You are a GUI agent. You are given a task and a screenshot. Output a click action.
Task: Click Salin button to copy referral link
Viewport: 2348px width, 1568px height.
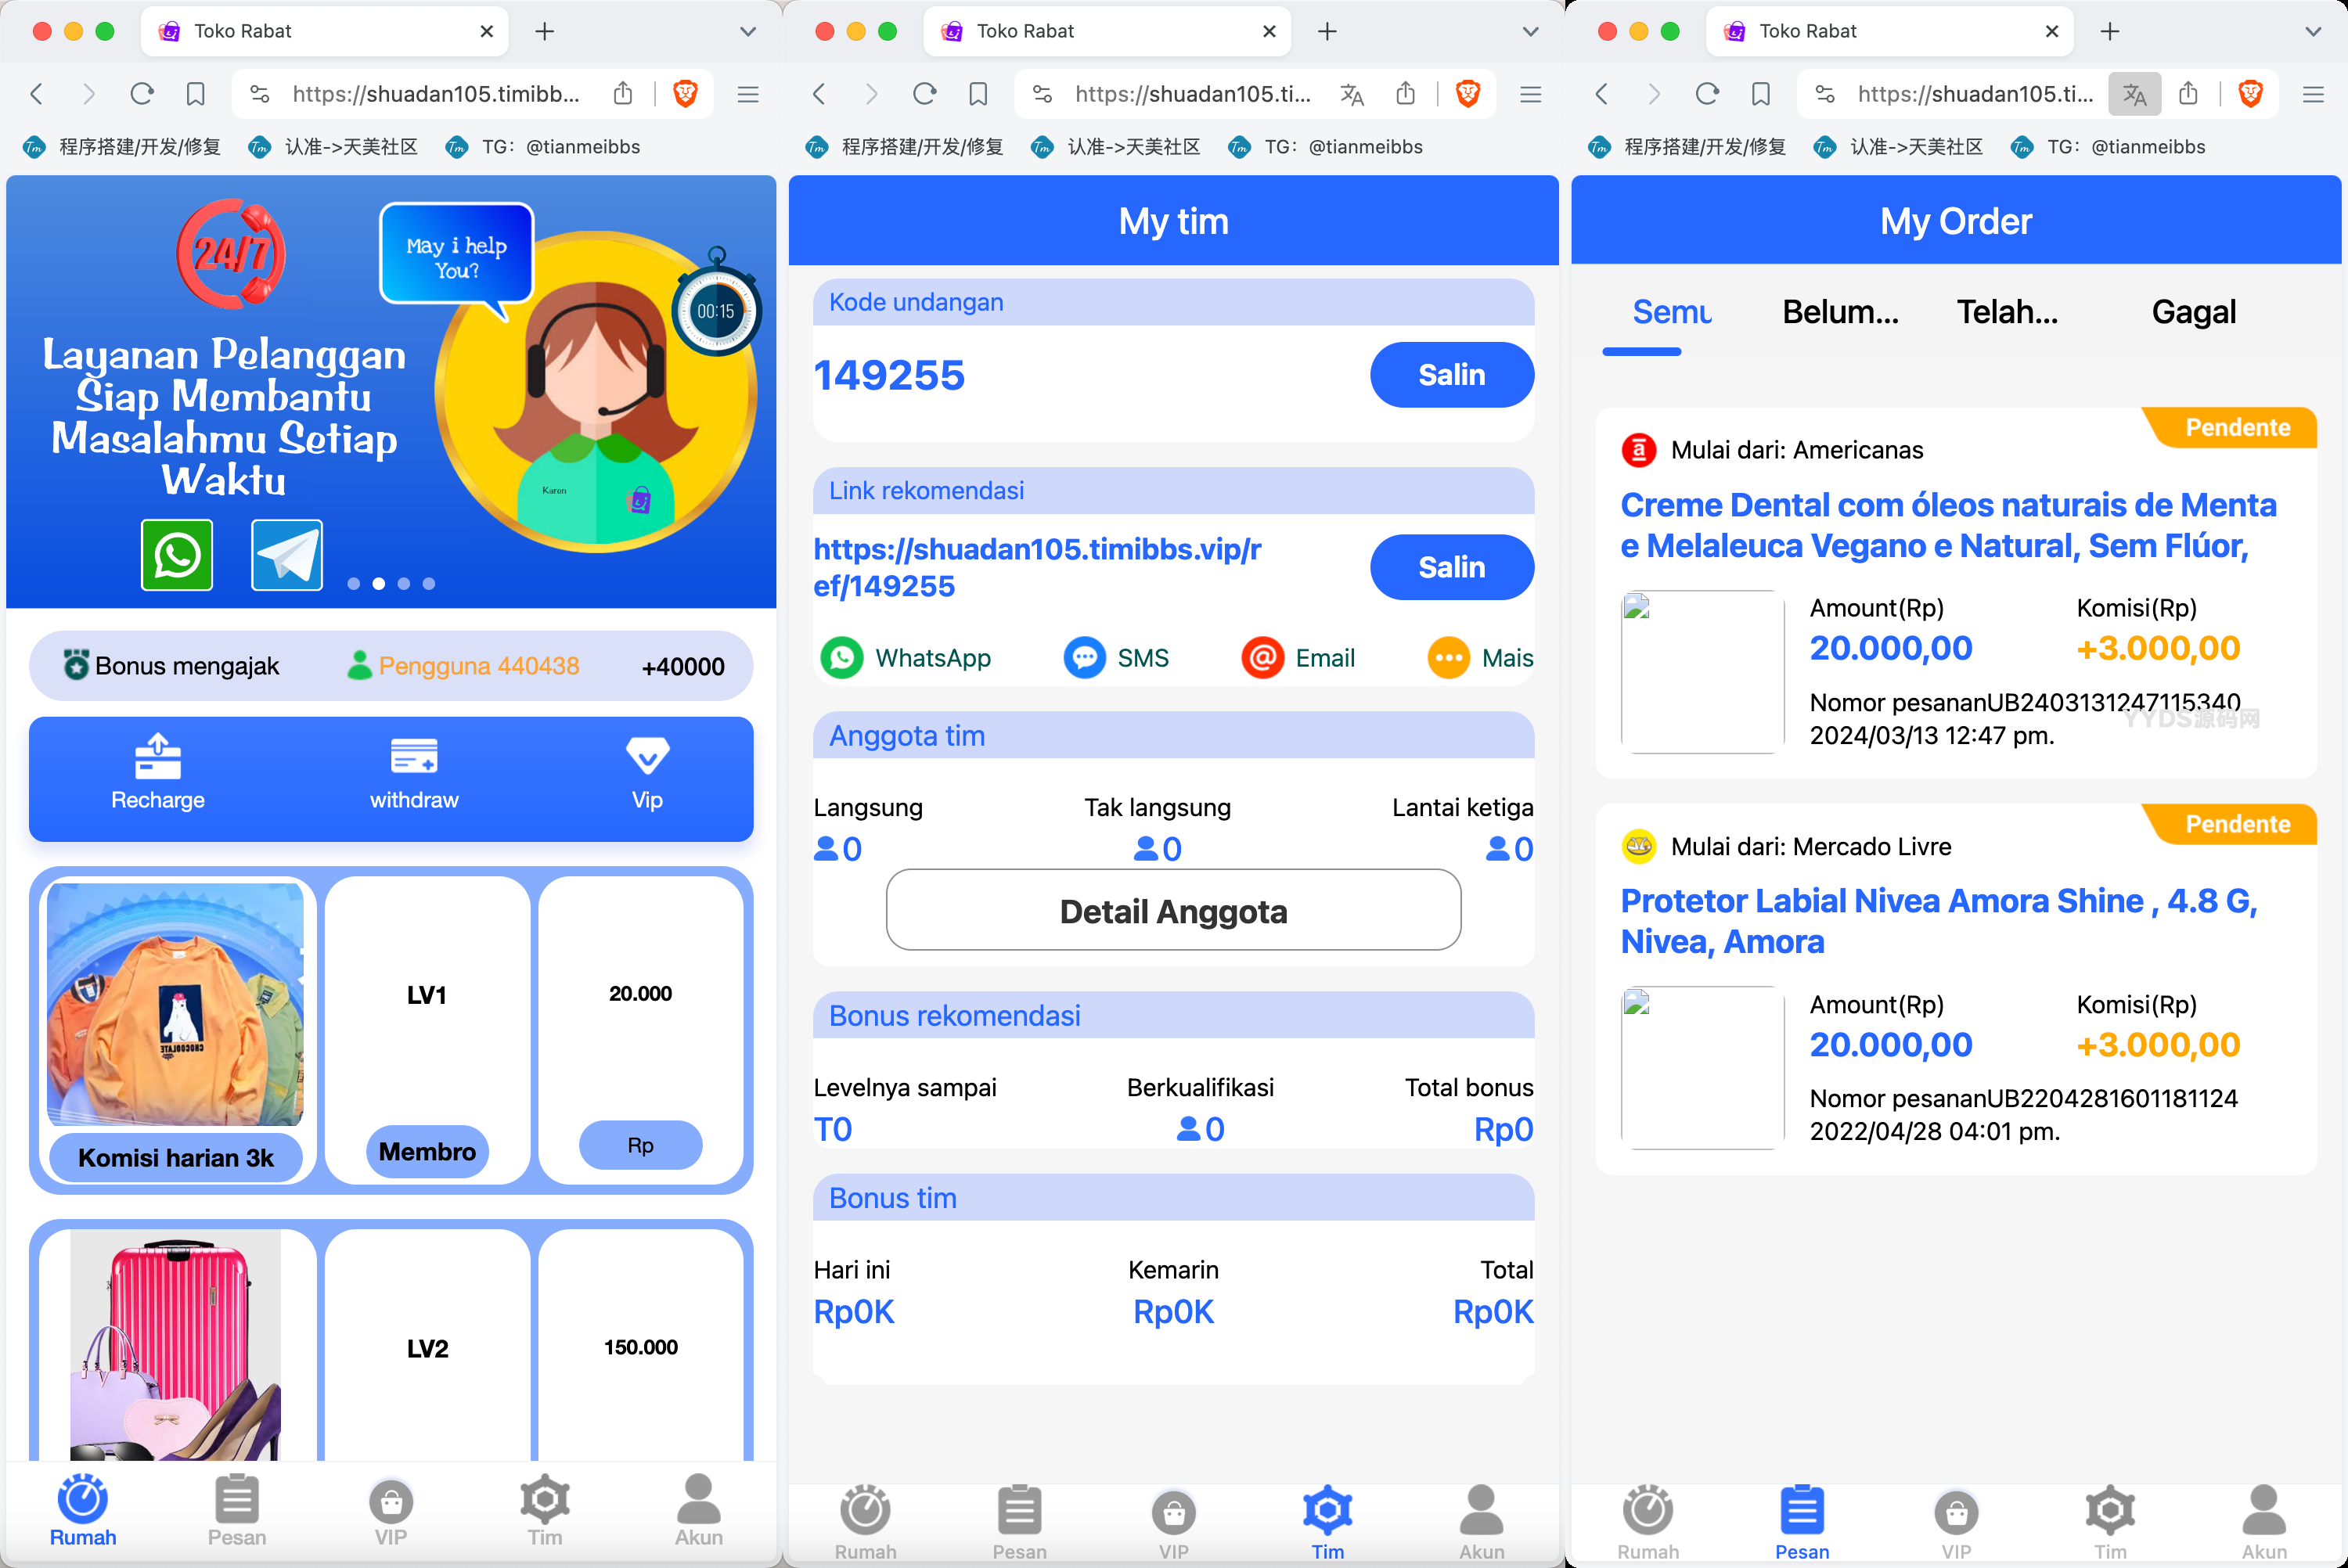tap(1452, 569)
